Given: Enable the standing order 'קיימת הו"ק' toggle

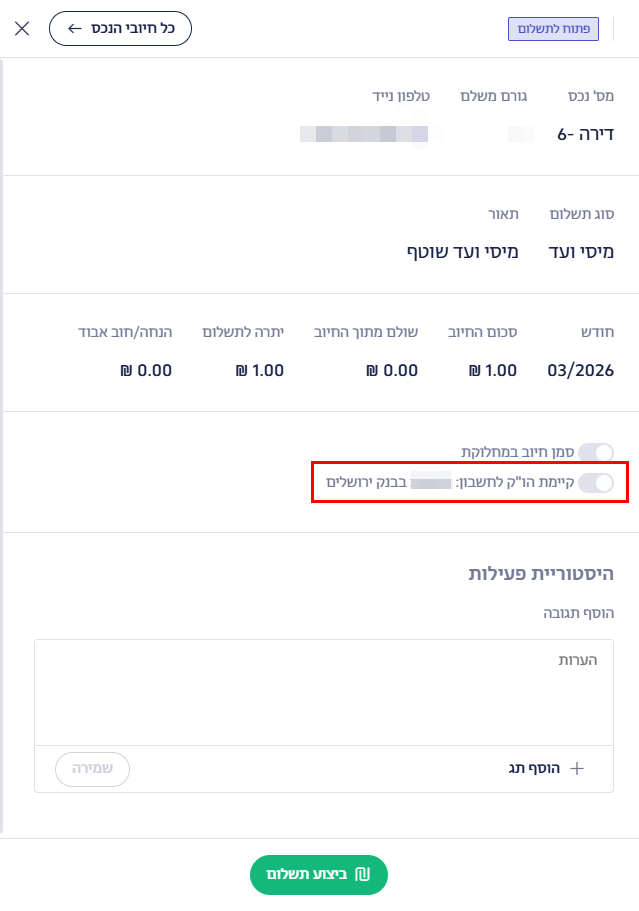Looking at the screenshot, I should click(596, 483).
